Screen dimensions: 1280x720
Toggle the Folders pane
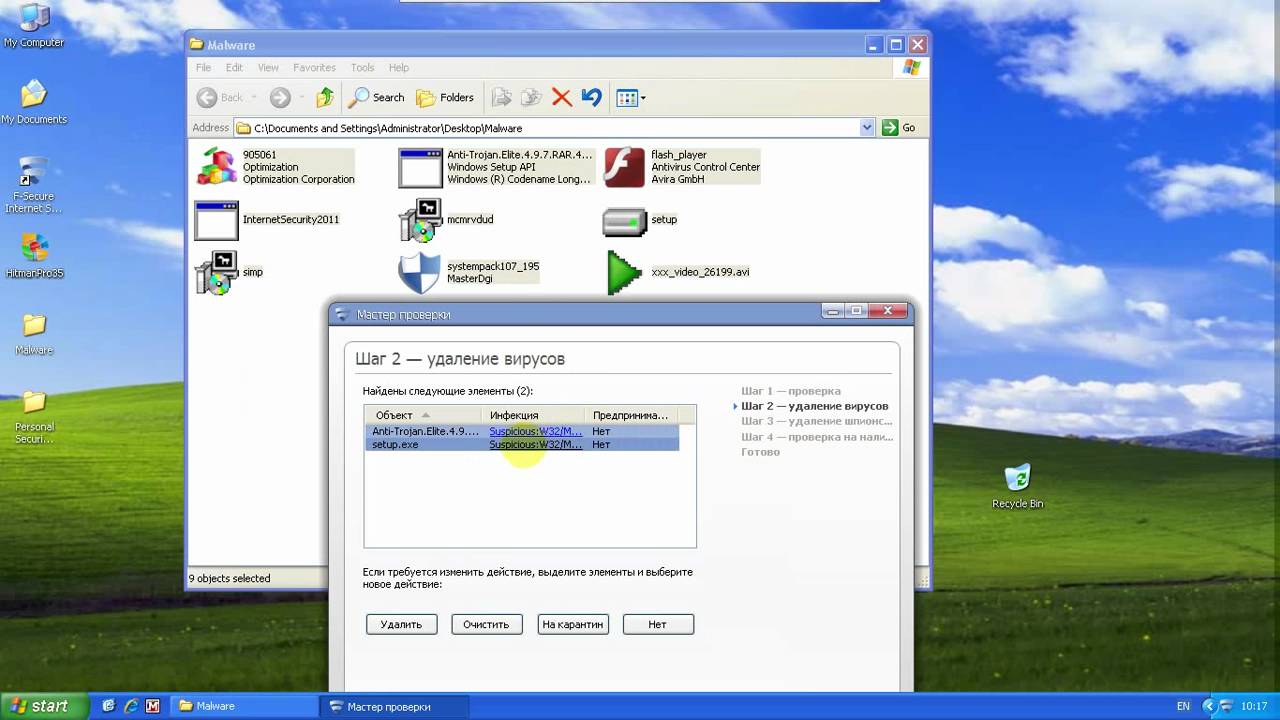(445, 97)
